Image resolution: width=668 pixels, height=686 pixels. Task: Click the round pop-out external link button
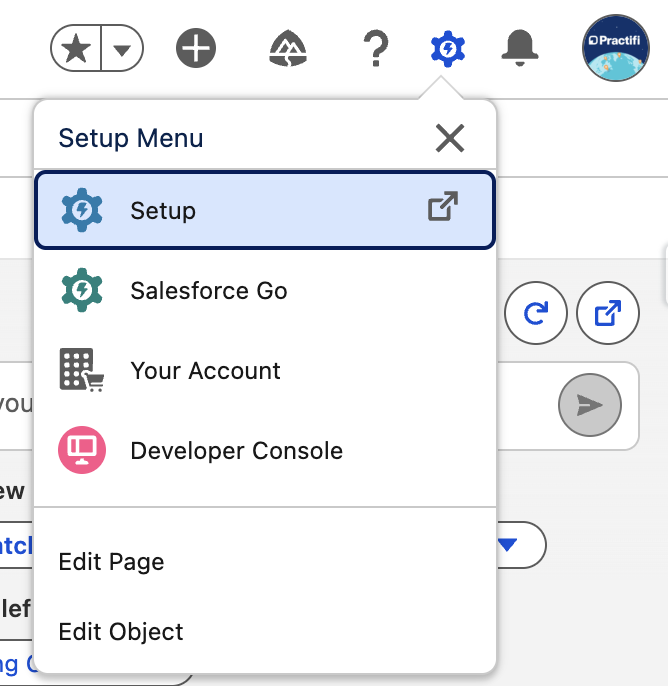coord(608,313)
